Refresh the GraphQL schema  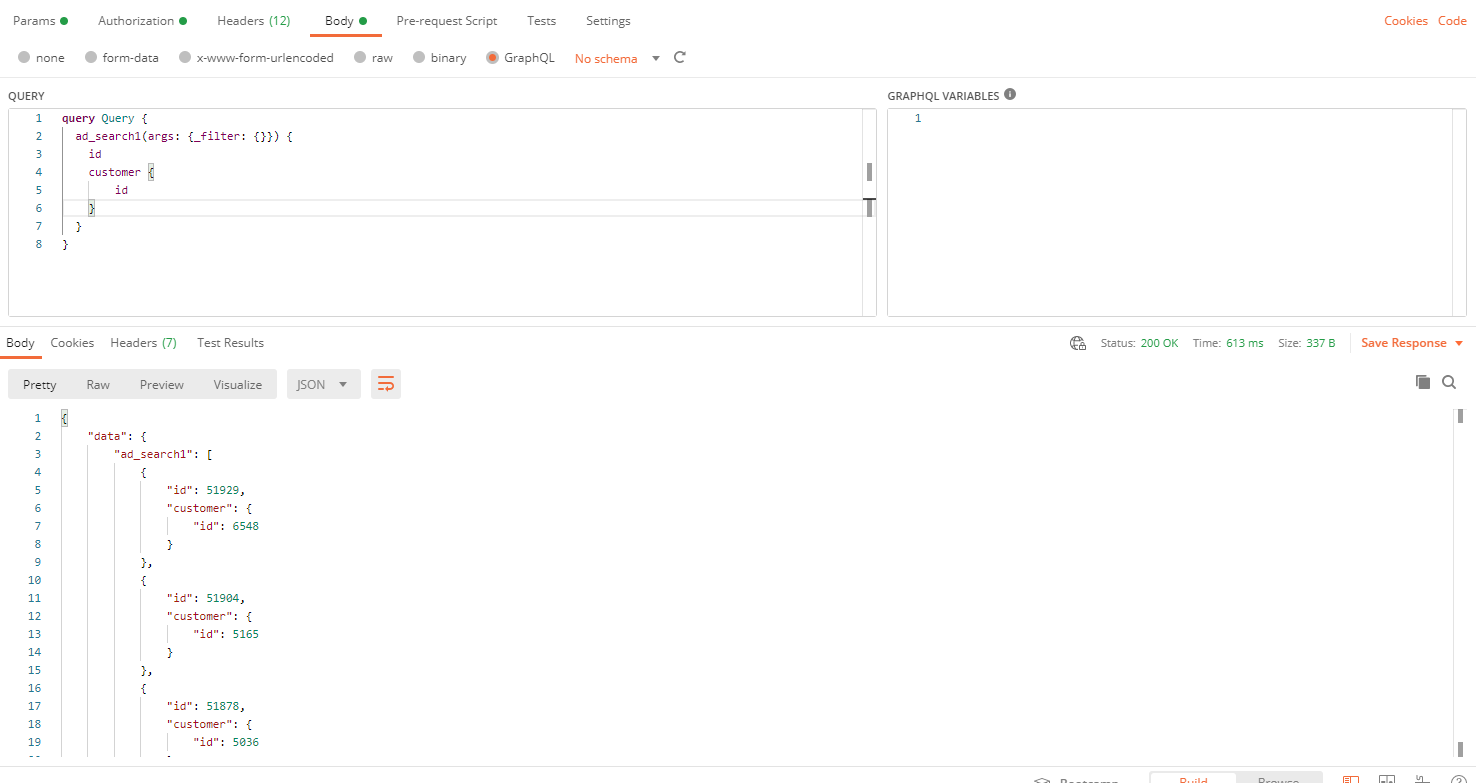[679, 58]
